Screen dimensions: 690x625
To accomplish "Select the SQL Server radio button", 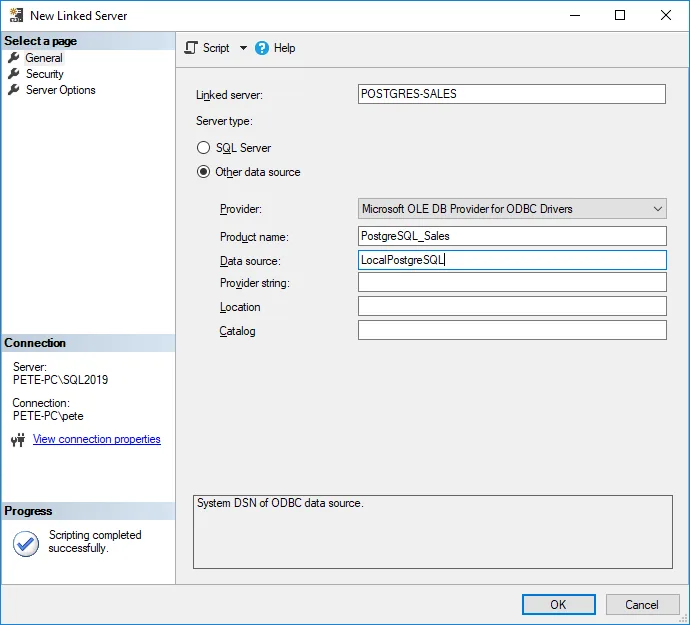I will [203, 147].
